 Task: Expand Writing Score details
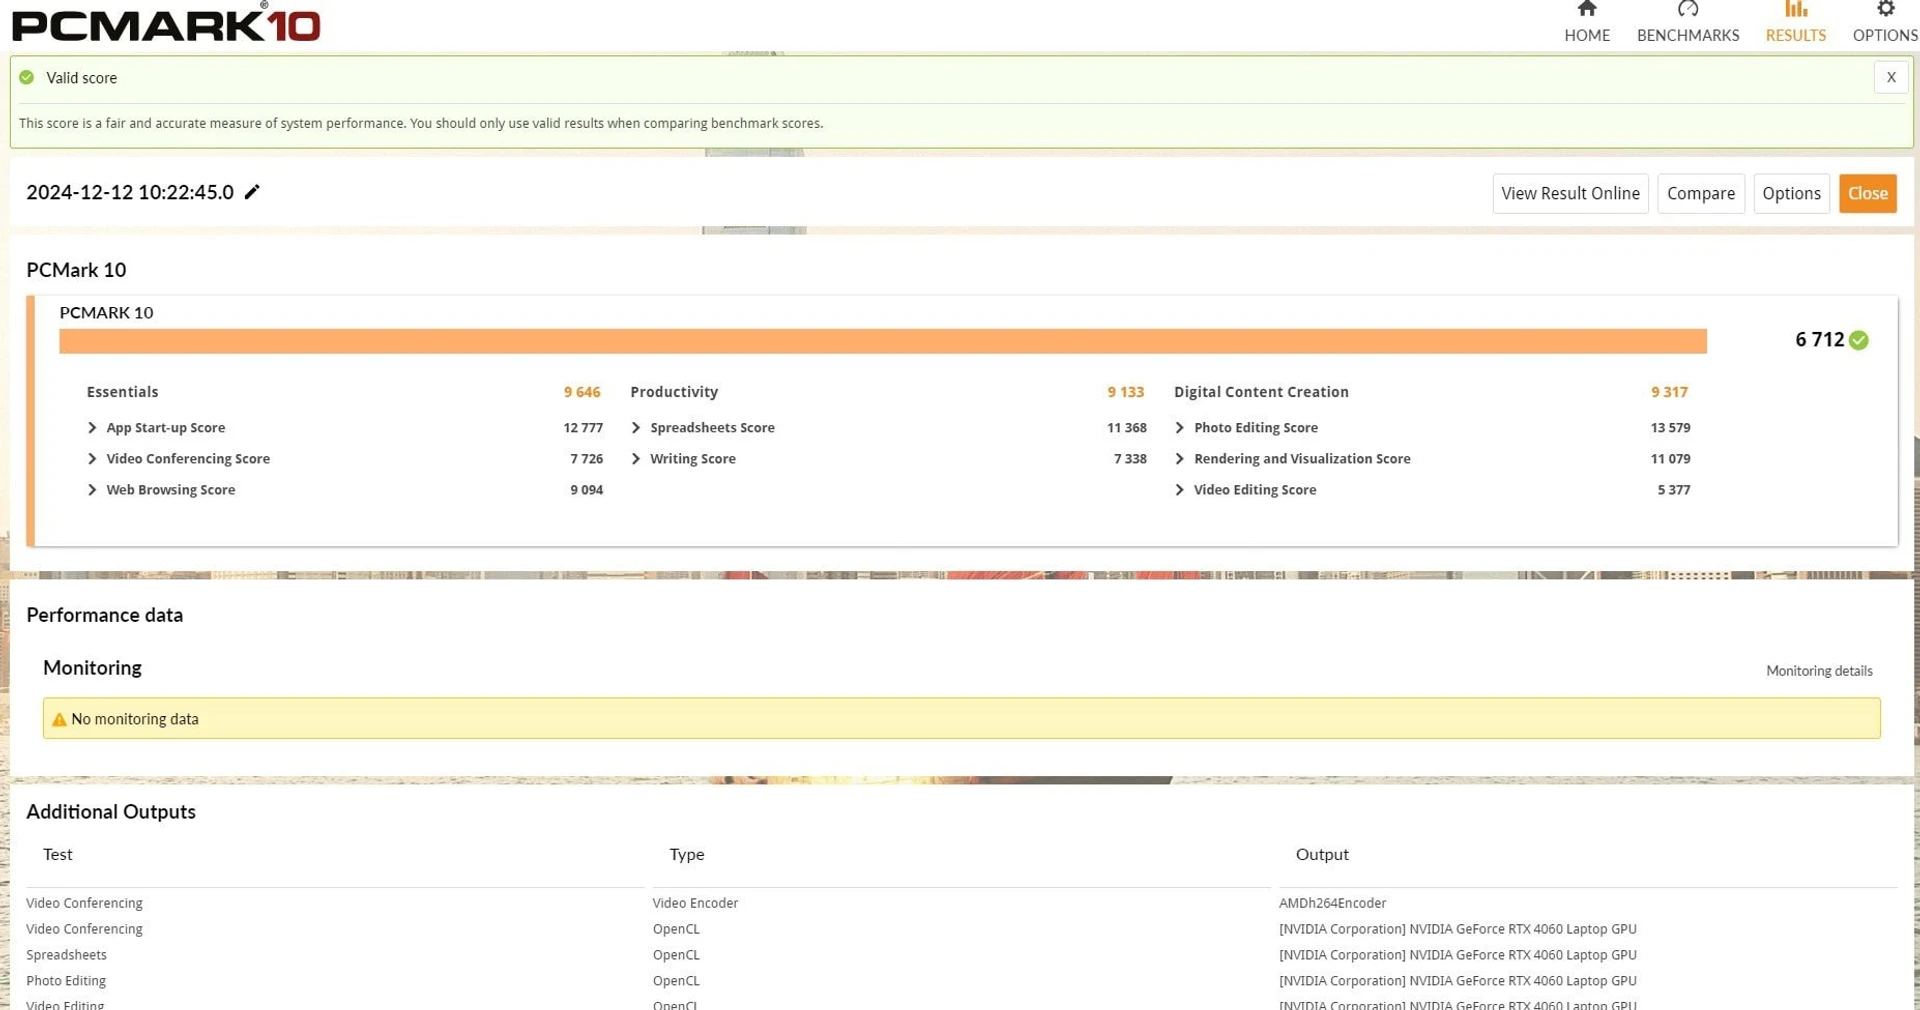(x=636, y=459)
